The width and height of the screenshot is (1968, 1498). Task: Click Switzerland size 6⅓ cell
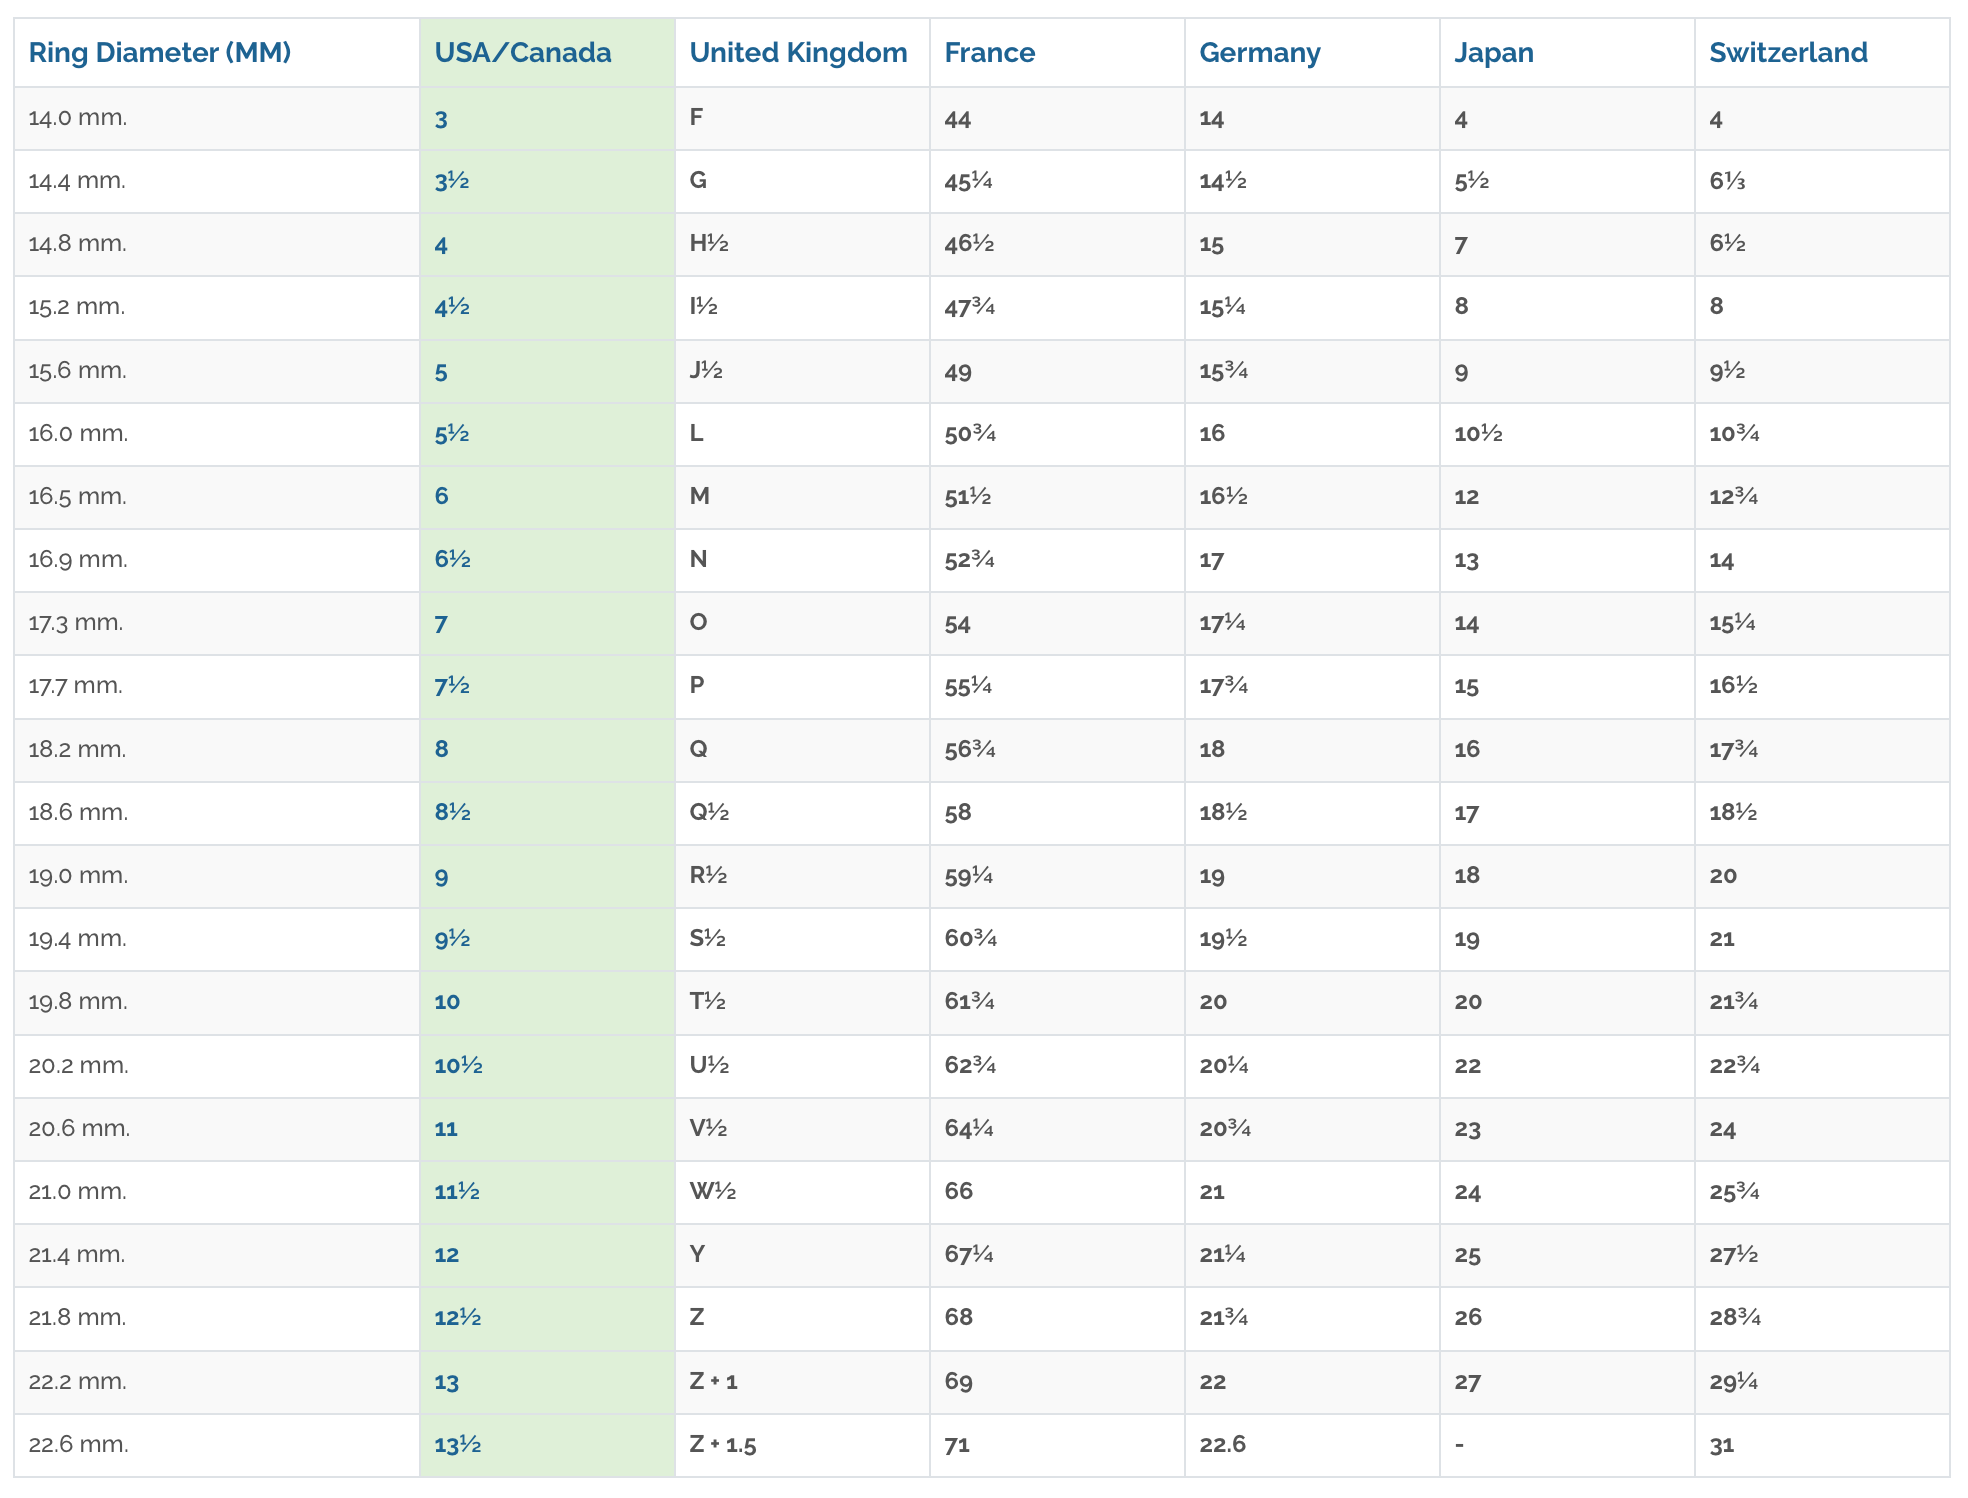(1822, 181)
